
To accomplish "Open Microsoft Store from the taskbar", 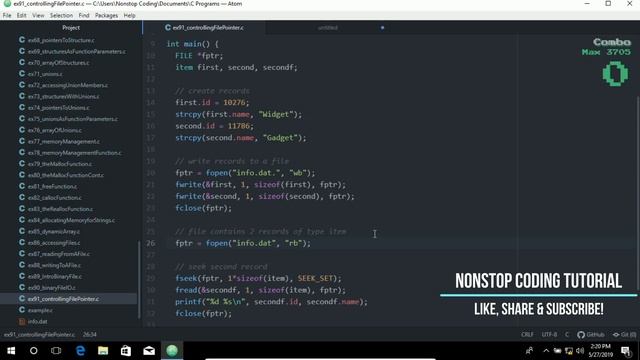I will tap(126, 351).
